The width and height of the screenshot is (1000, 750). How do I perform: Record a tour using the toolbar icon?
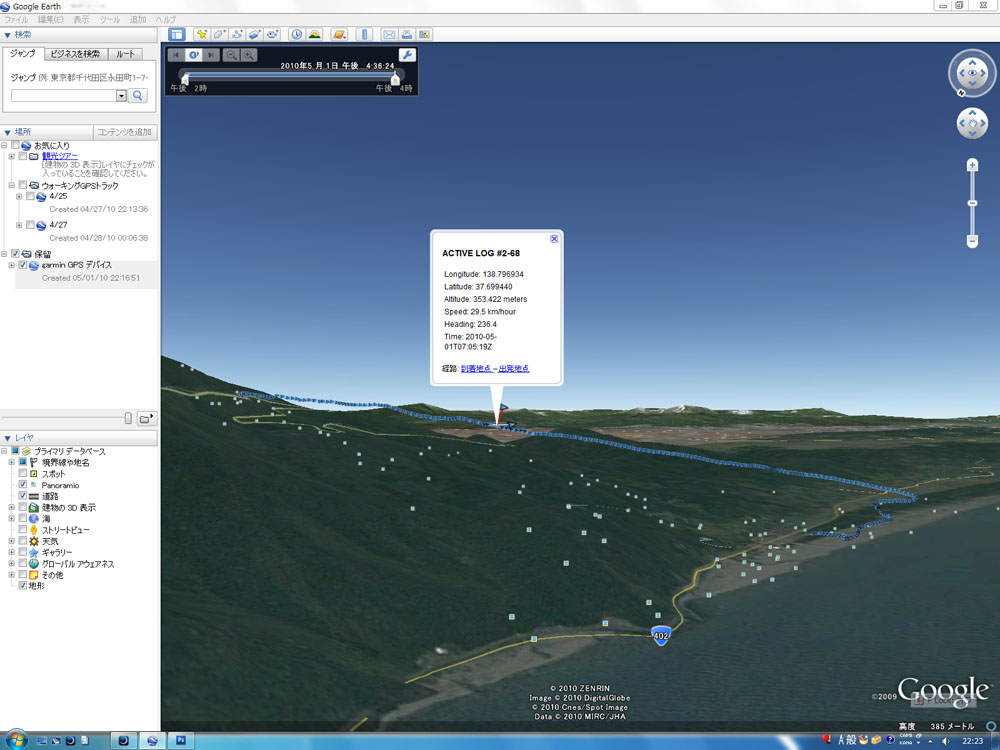pos(273,34)
